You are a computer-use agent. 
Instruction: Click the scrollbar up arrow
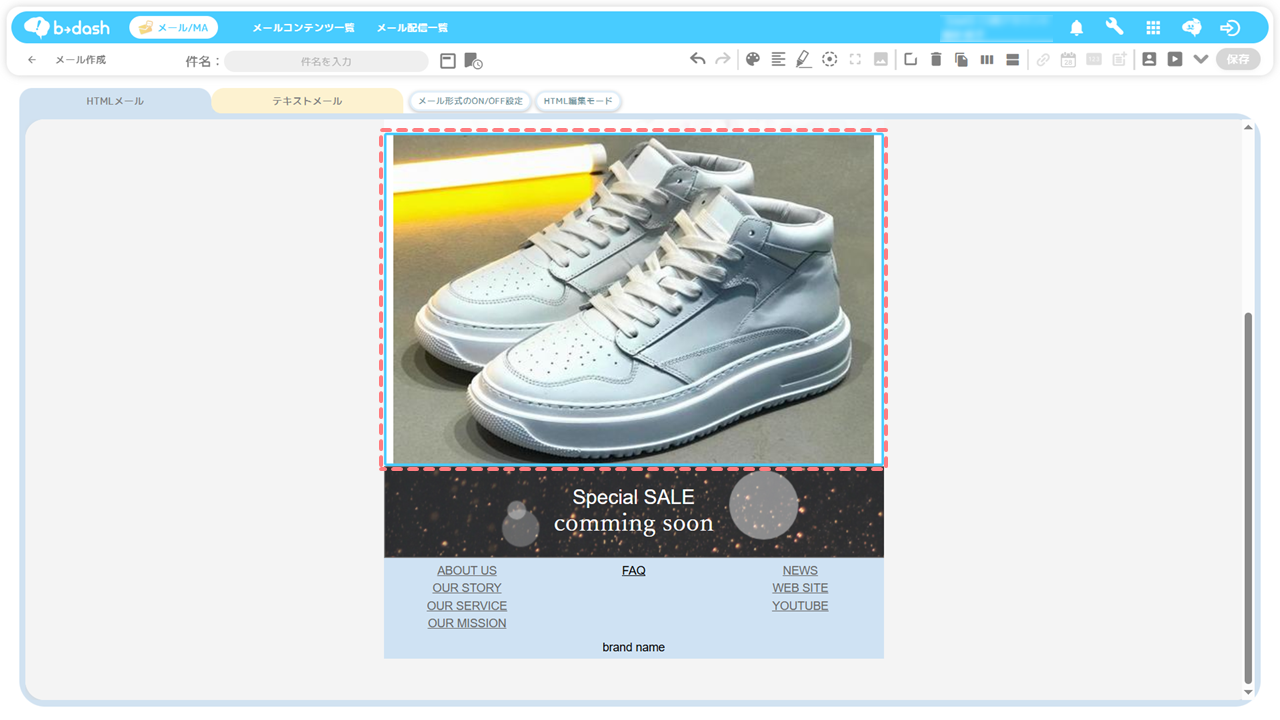[x=1248, y=127]
